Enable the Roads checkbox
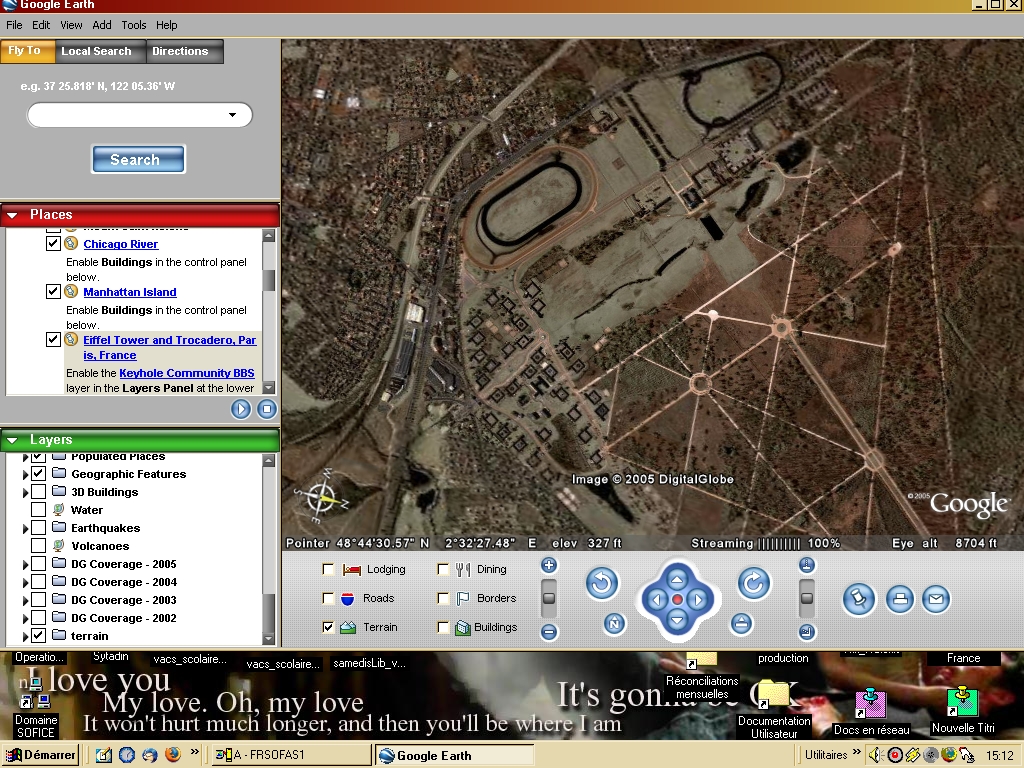1024x768 pixels. (x=328, y=598)
